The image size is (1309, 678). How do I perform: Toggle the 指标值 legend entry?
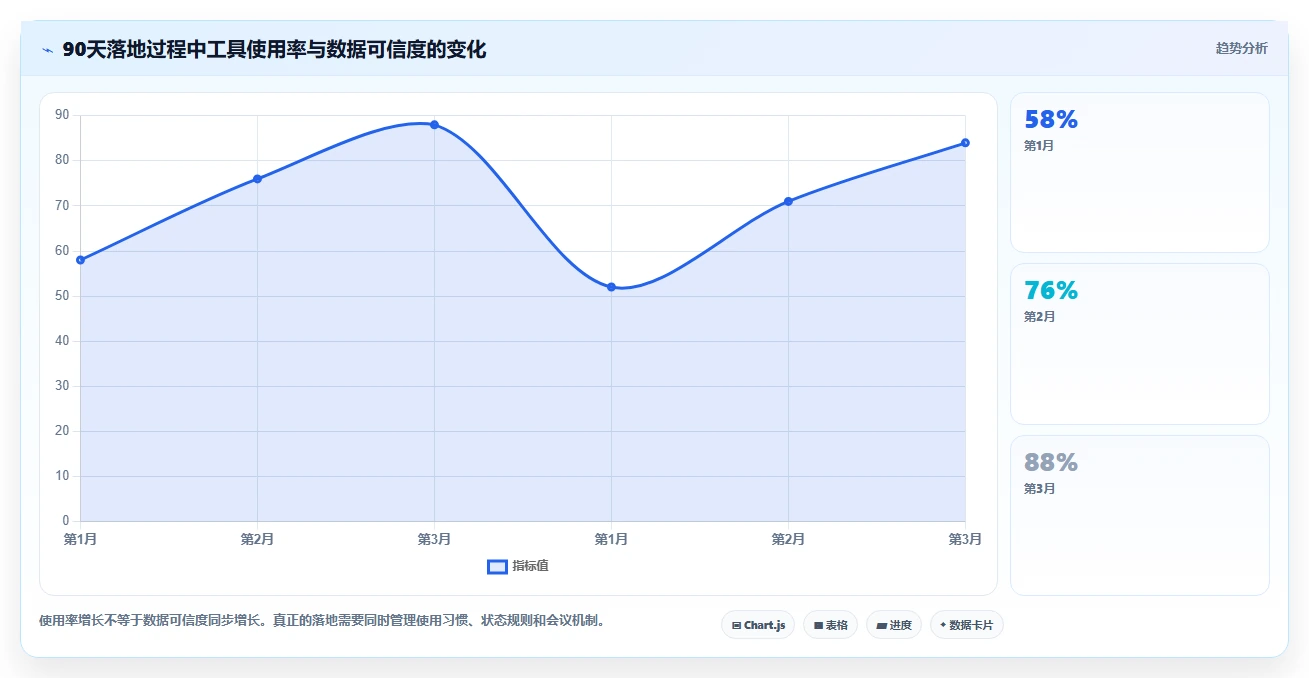click(x=518, y=566)
